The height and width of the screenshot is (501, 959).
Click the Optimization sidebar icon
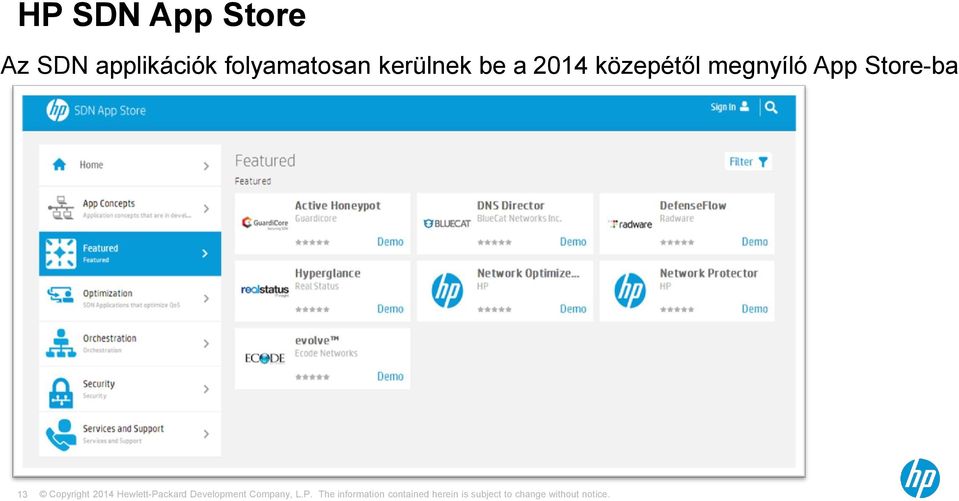[61, 295]
